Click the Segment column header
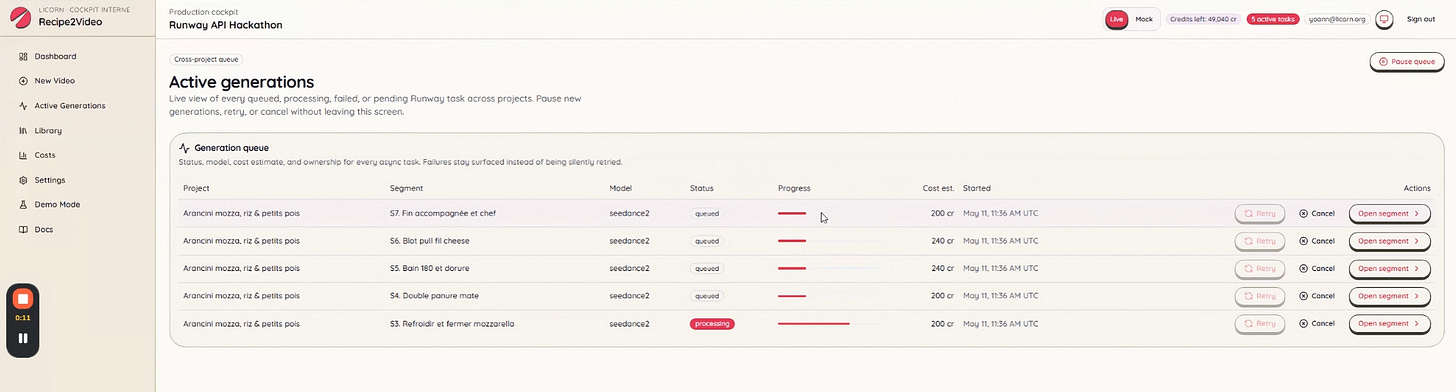1456x392 pixels. (406, 188)
